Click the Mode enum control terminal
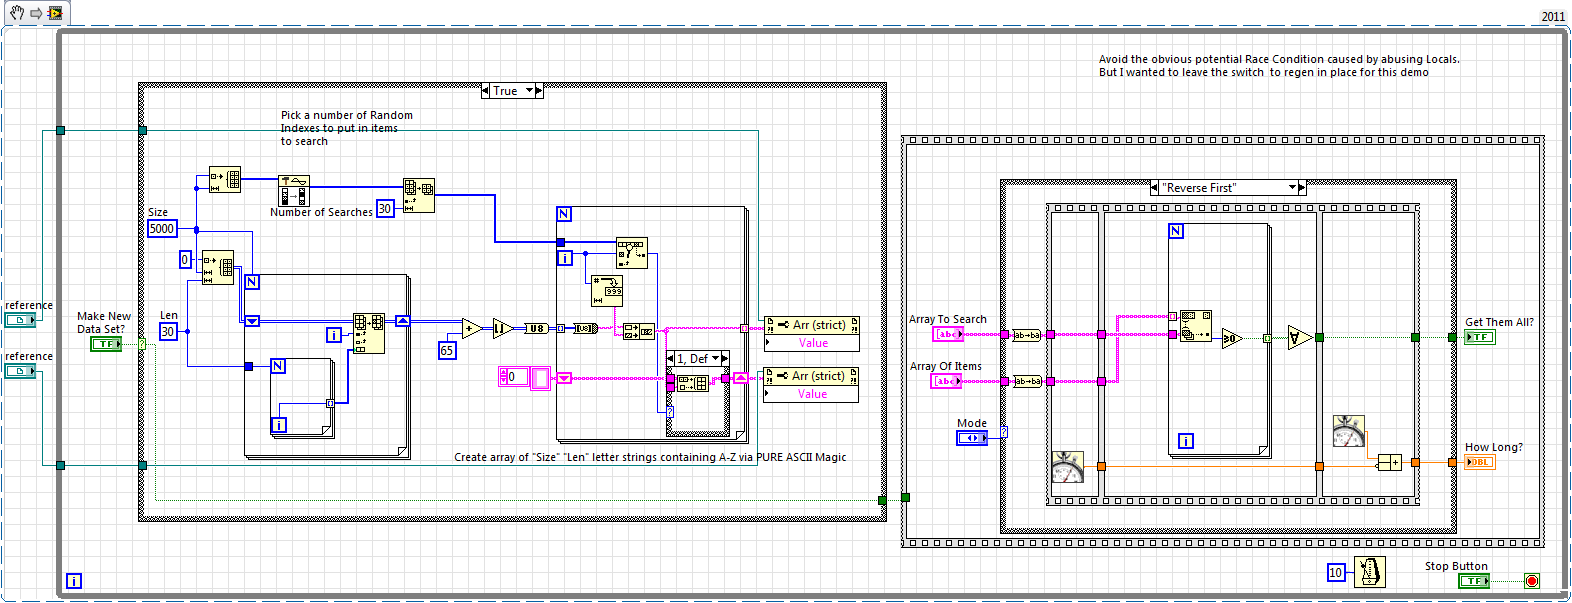Viewport: 1572px width, 603px height. pyautogui.click(x=971, y=438)
